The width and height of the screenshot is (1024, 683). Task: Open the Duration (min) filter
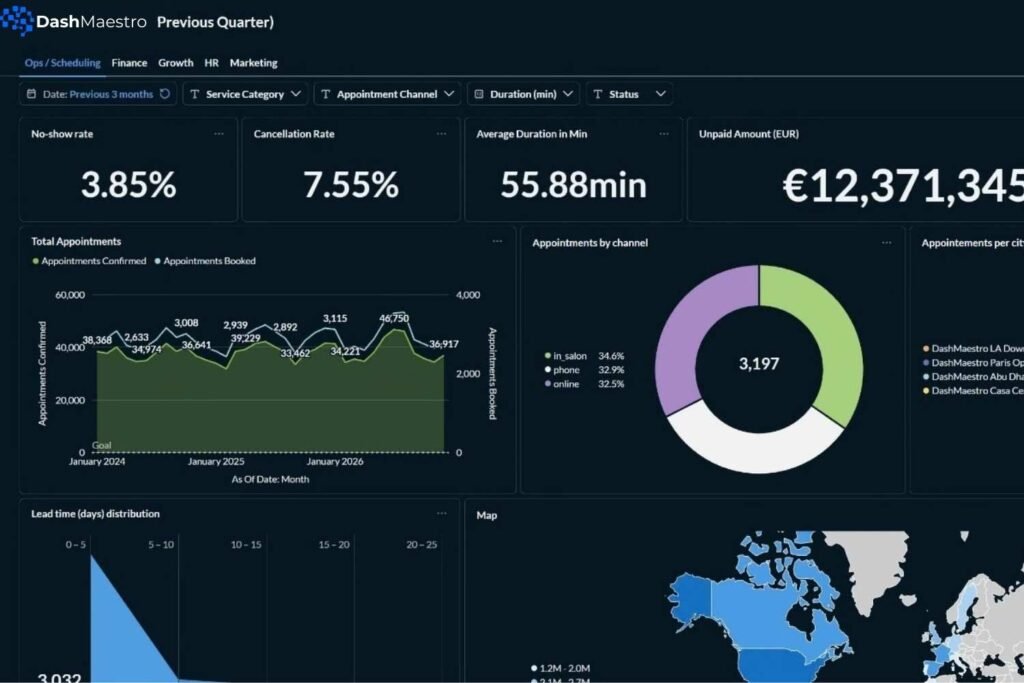click(x=523, y=94)
